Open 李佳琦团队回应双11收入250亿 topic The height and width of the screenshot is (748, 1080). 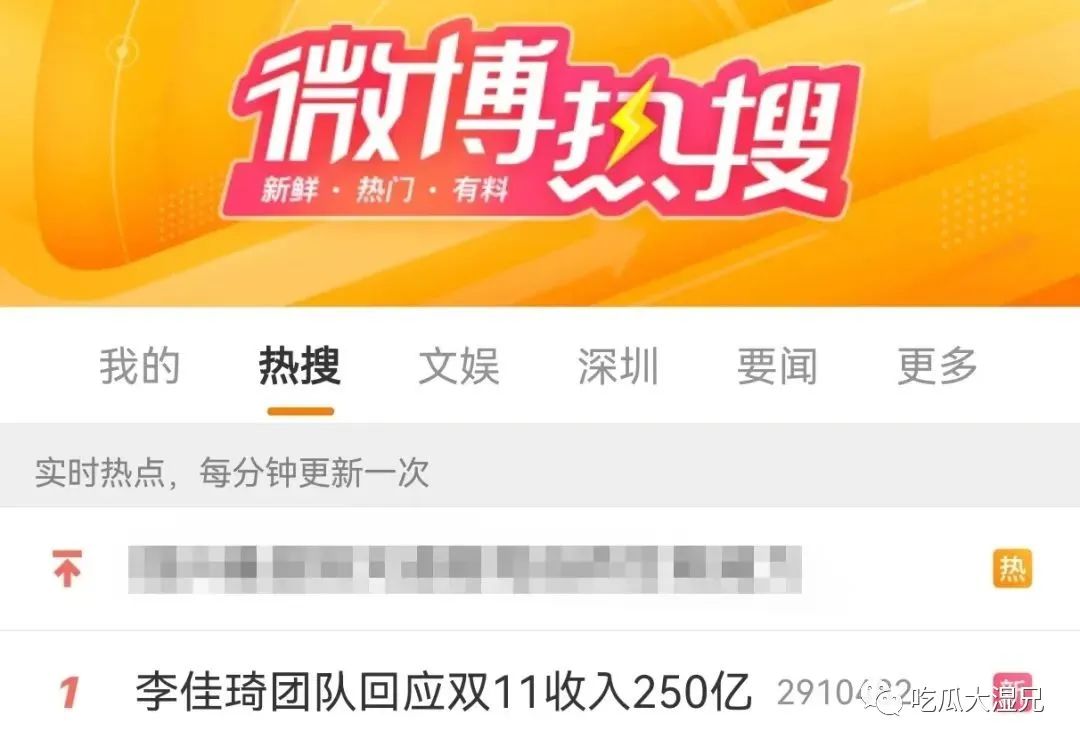443,692
